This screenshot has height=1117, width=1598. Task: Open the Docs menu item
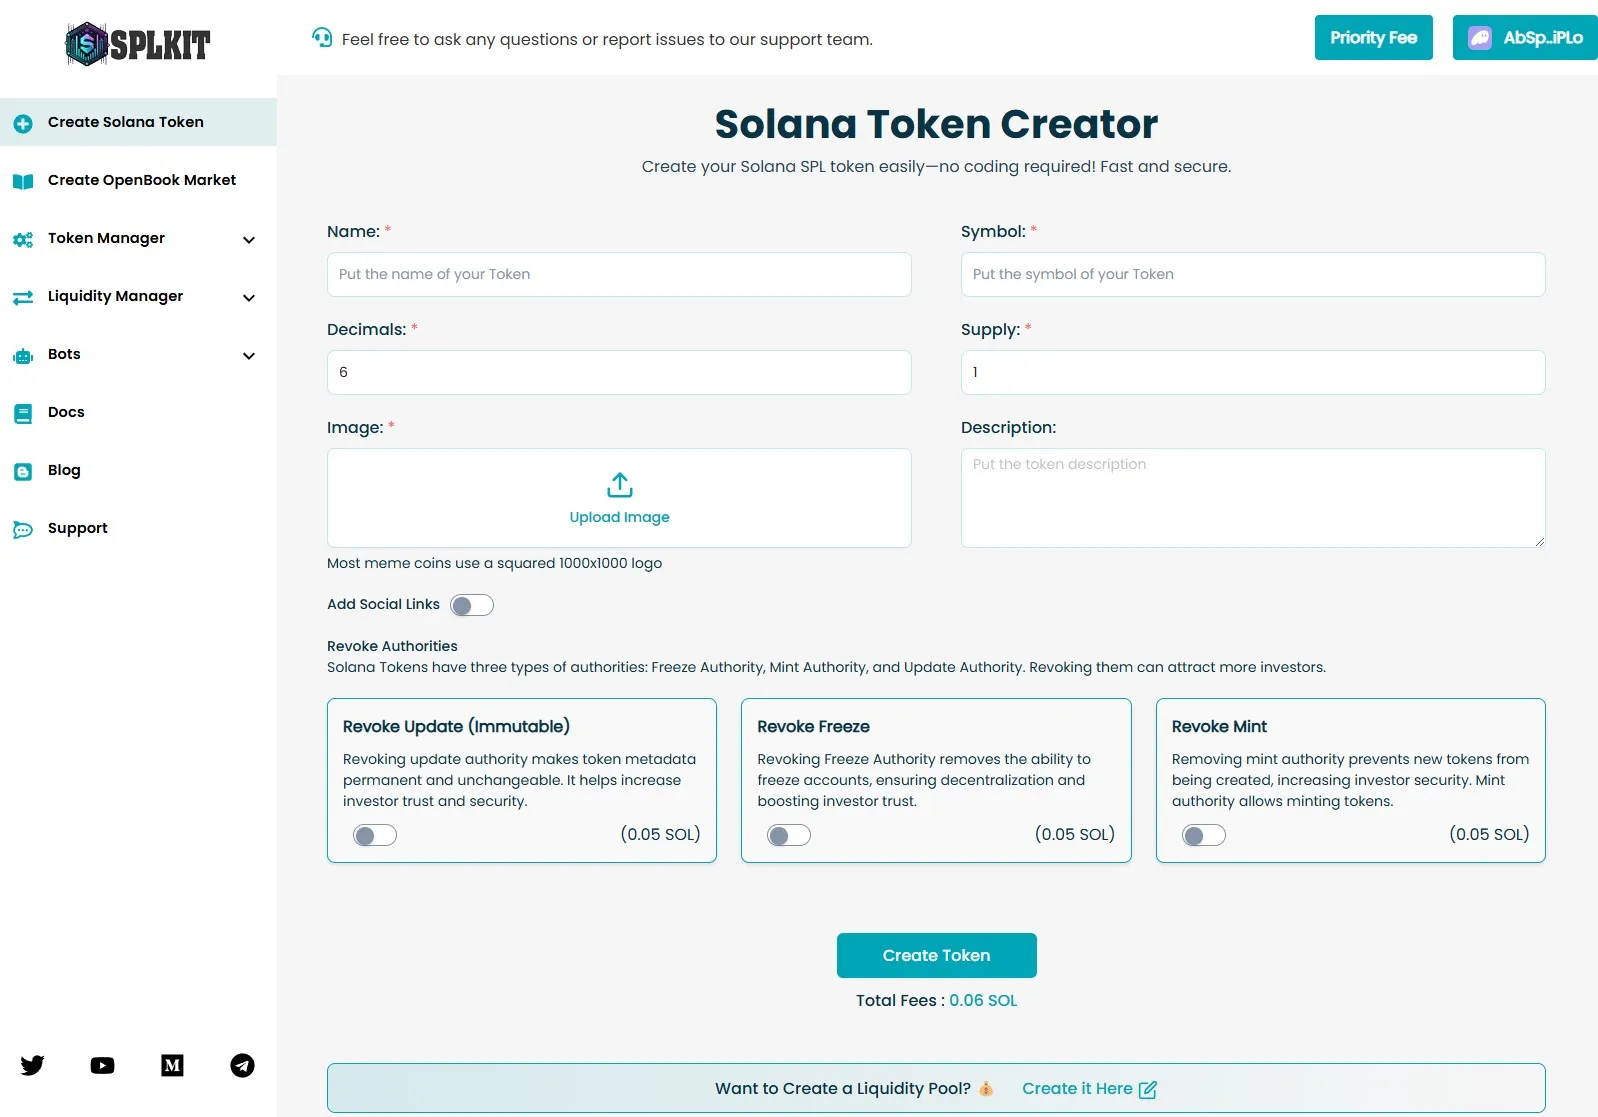pos(138,412)
